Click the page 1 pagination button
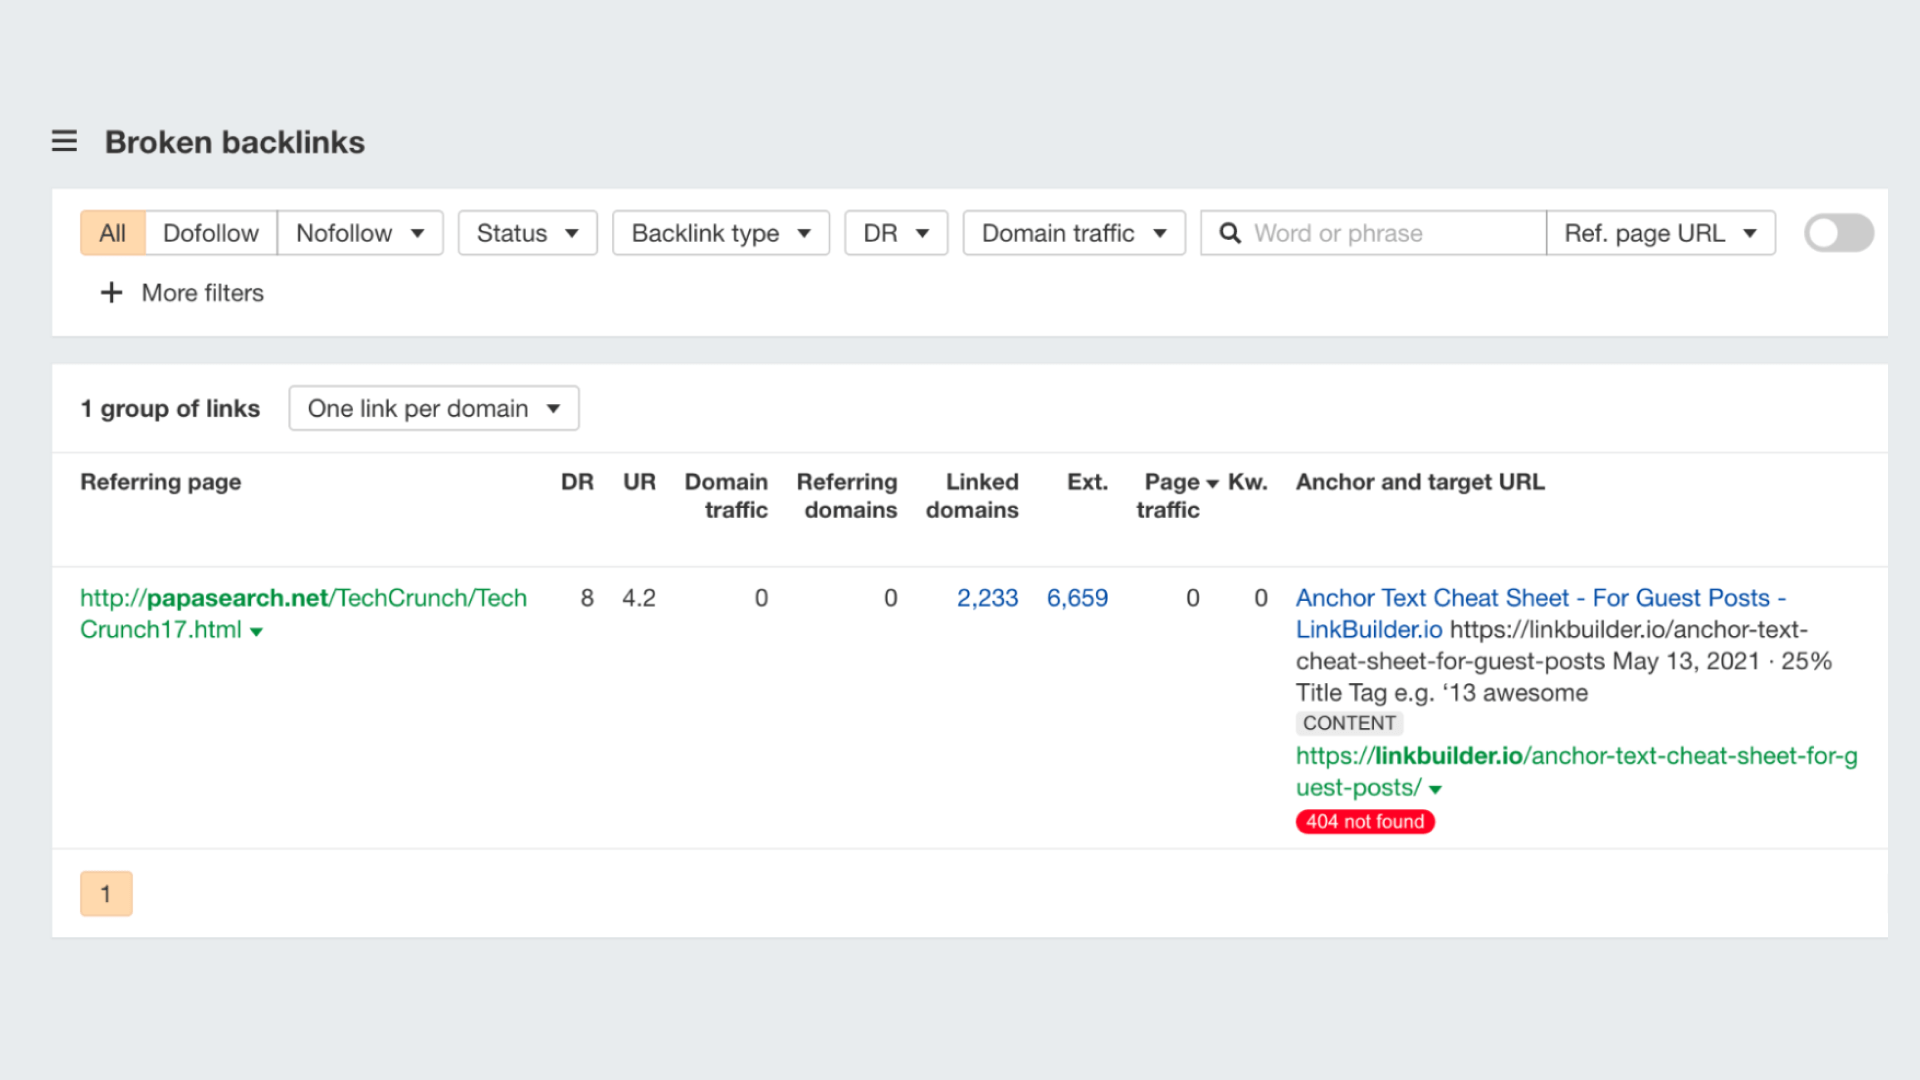1920x1080 pixels. (105, 893)
